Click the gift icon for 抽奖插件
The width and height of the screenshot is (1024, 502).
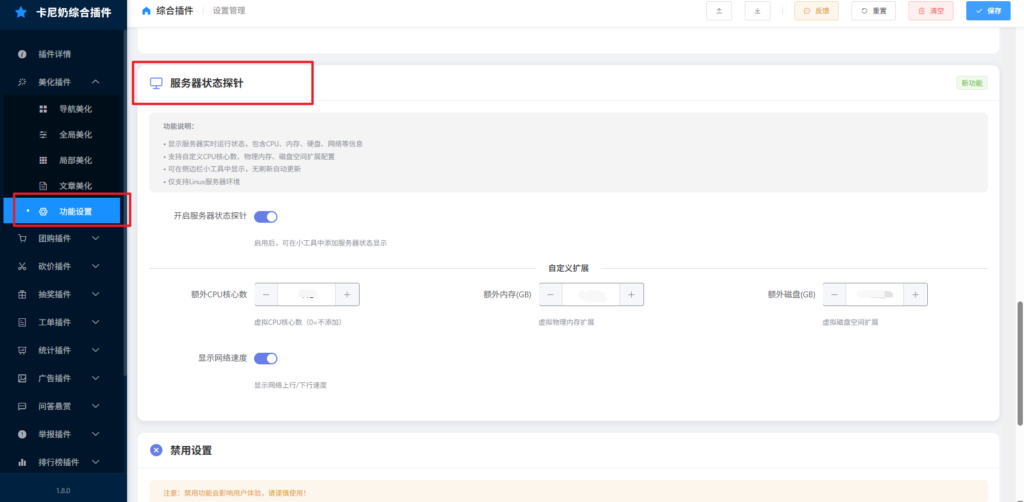tap(22, 295)
